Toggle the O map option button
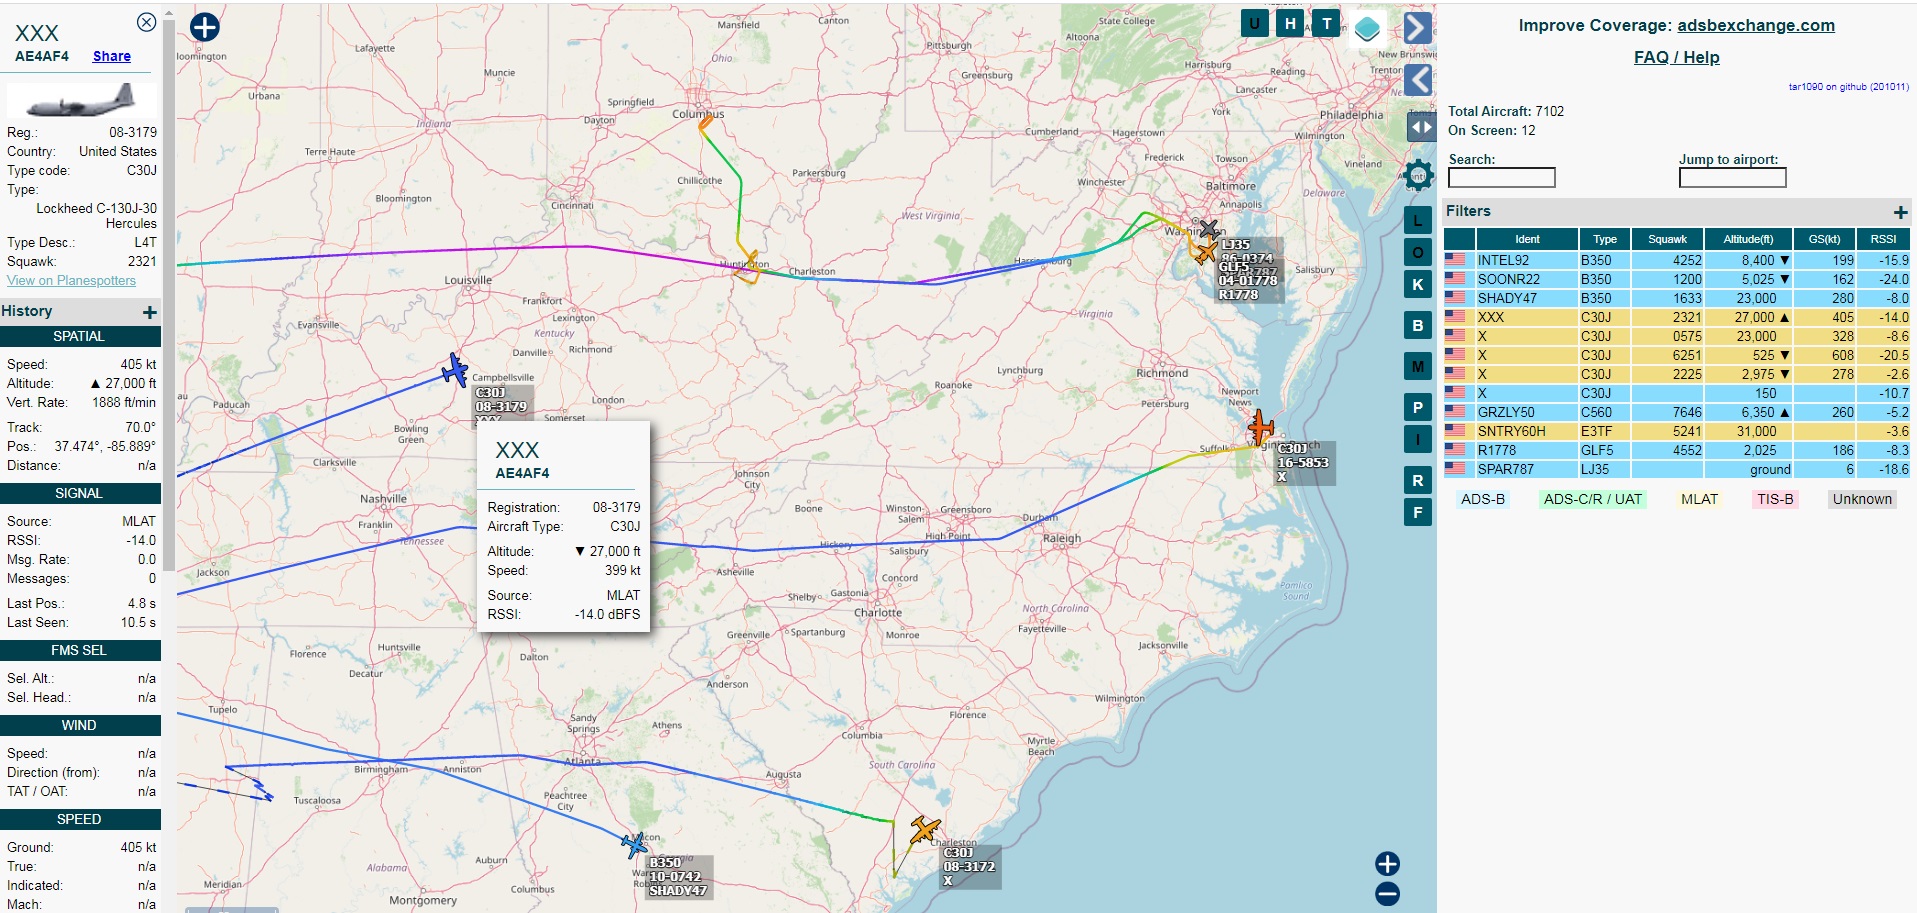This screenshot has width=1917, height=913. 1417,252
